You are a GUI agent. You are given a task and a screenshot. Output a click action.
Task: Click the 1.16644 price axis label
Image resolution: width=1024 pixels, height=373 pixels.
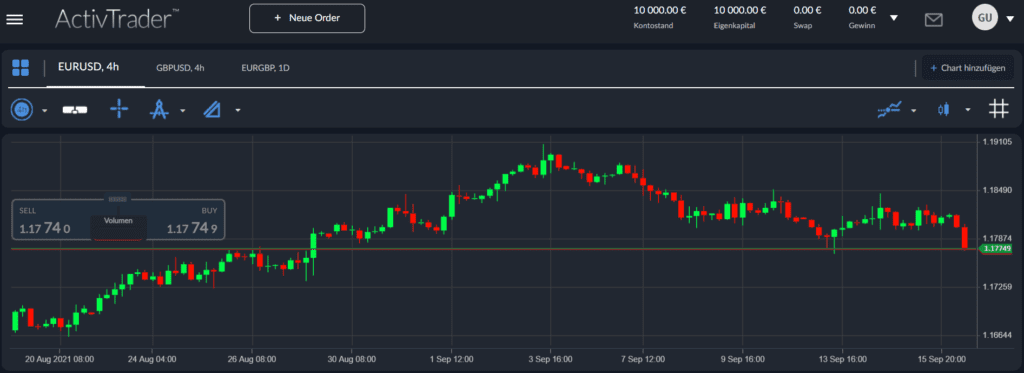(x=997, y=335)
